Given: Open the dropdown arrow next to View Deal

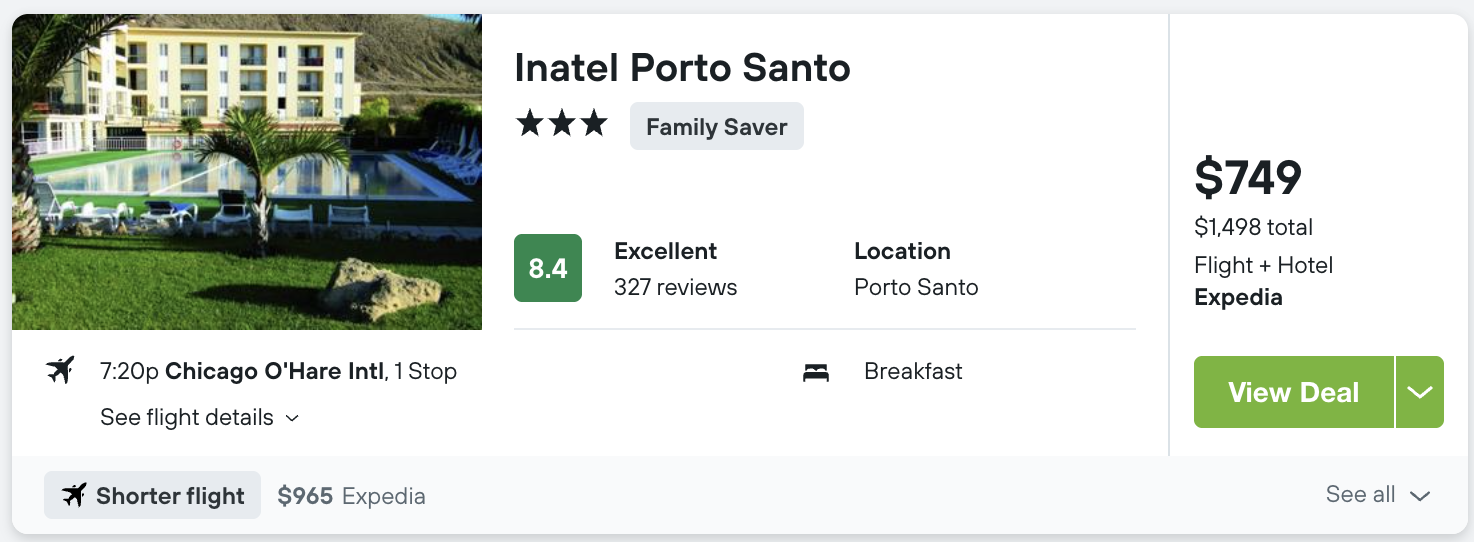Looking at the screenshot, I should pos(1420,392).
